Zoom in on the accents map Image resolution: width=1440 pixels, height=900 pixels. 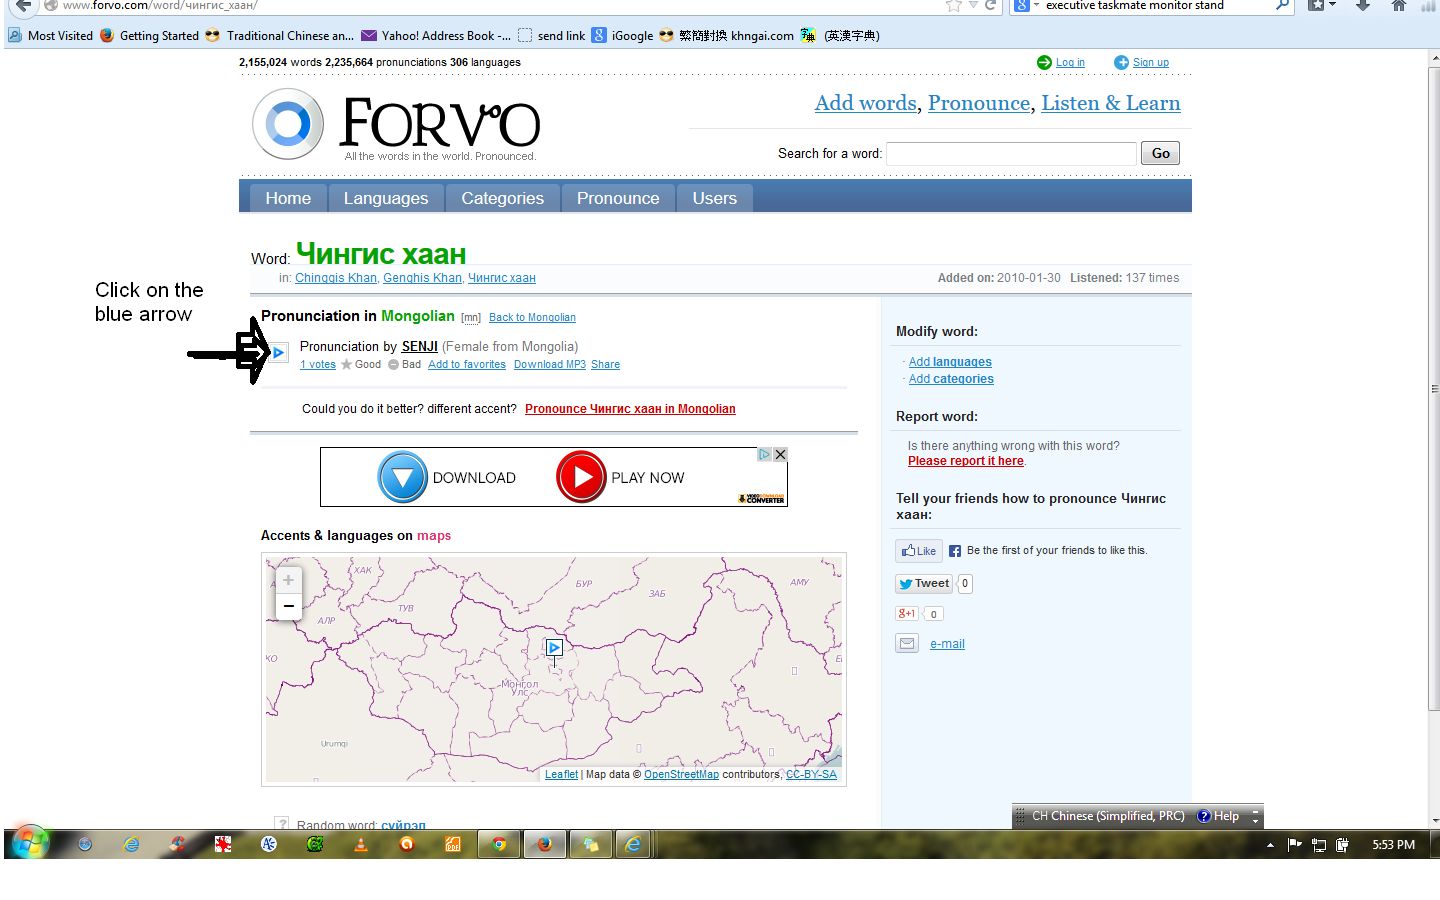point(288,580)
